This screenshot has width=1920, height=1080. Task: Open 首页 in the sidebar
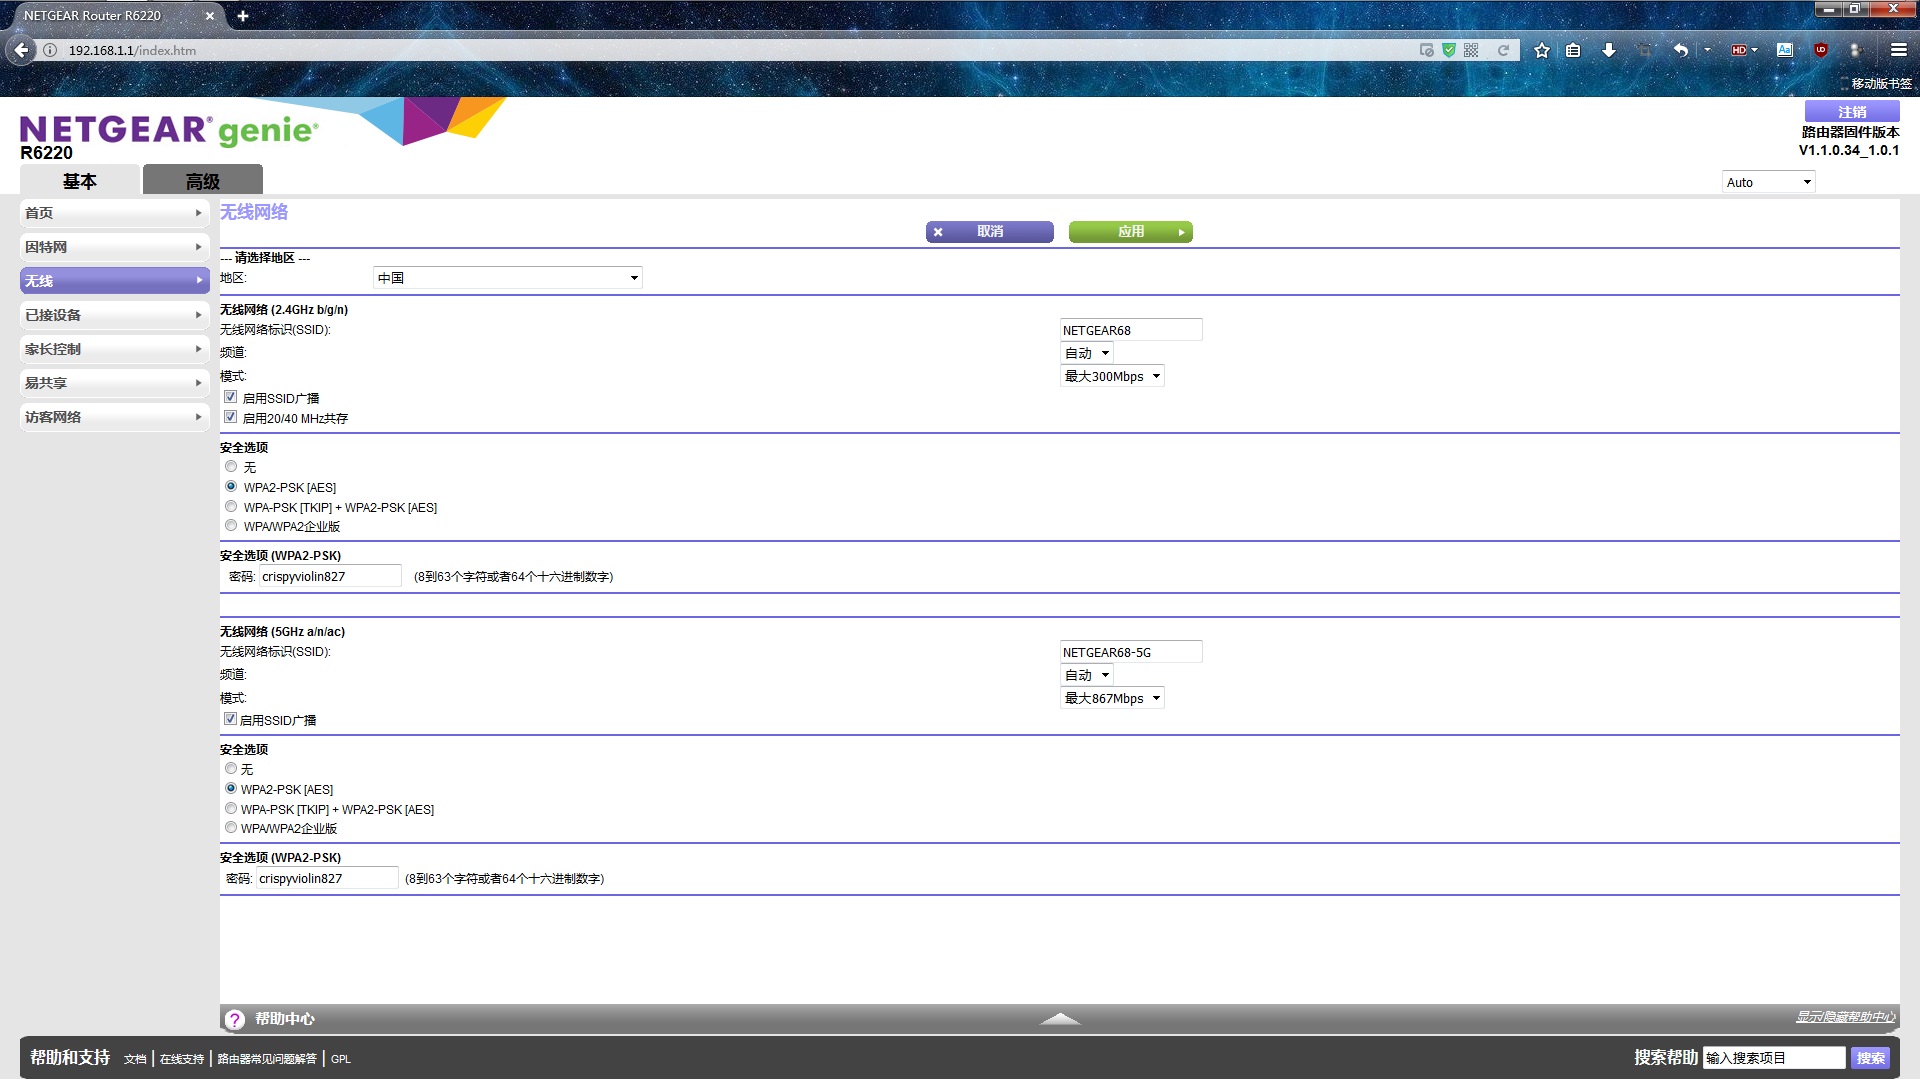click(114, 213)
